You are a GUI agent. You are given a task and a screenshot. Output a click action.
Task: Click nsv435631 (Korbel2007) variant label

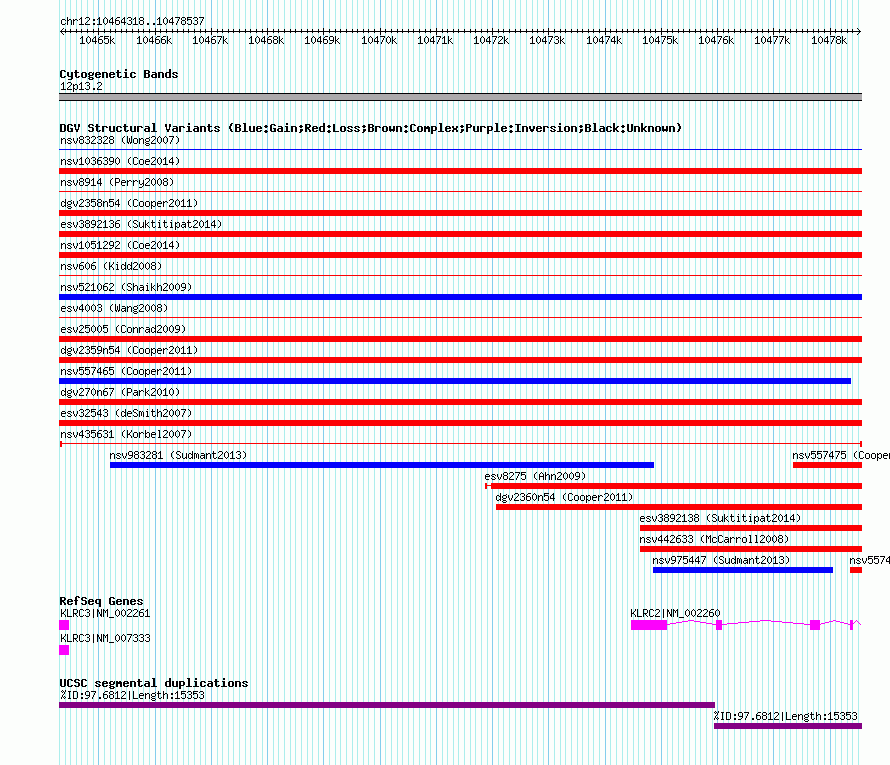(126, 434)
